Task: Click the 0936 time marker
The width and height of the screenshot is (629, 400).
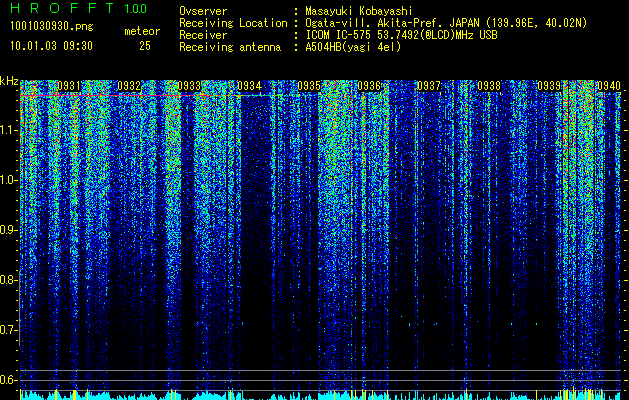Action: 369,86
